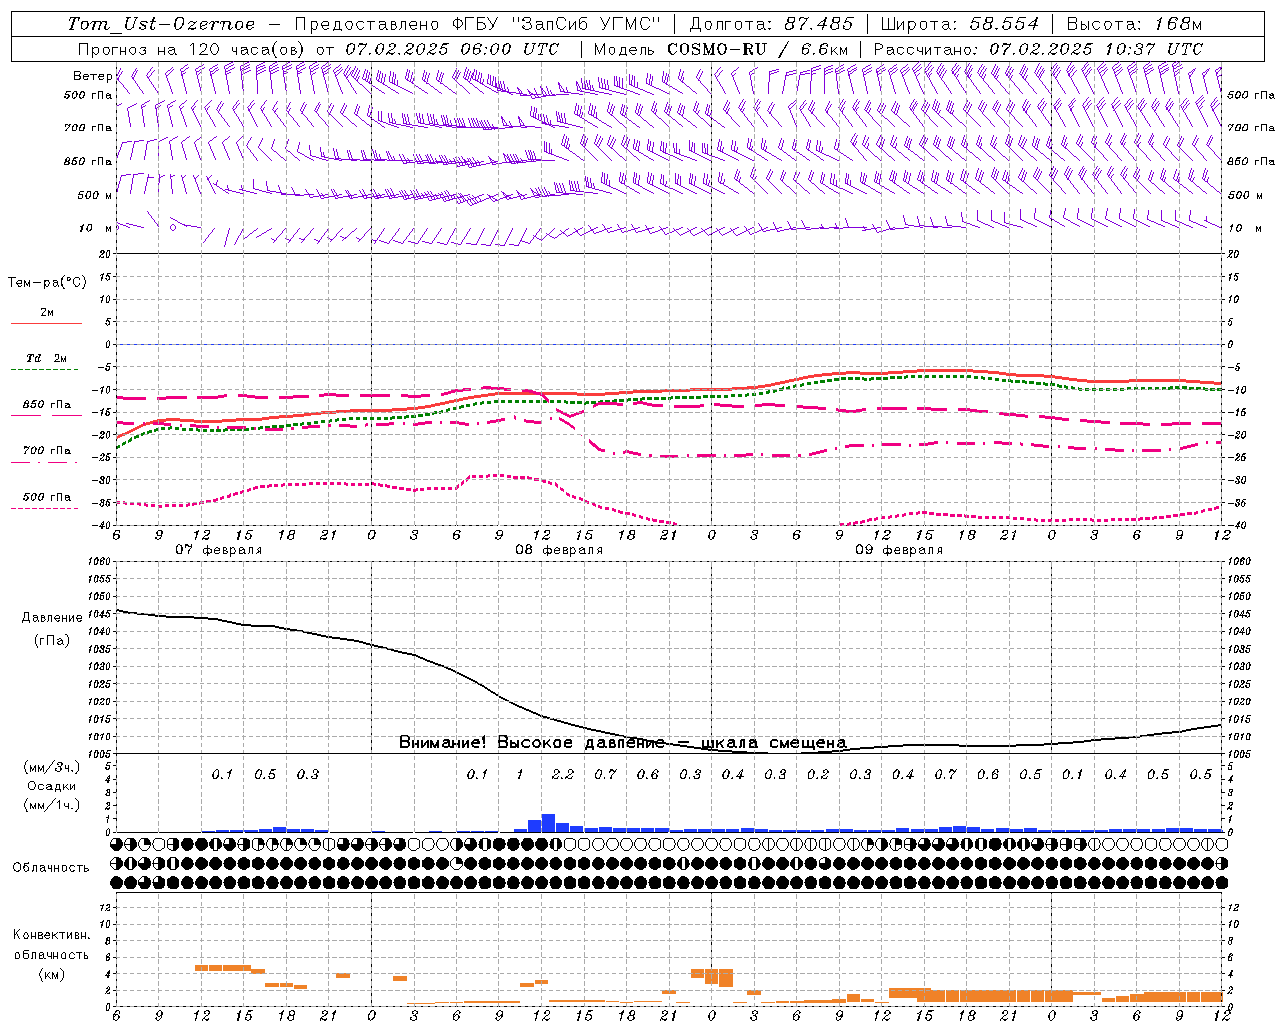Click the (мм/1ч.) hourly precipitation unit label

tap(52, 805)
